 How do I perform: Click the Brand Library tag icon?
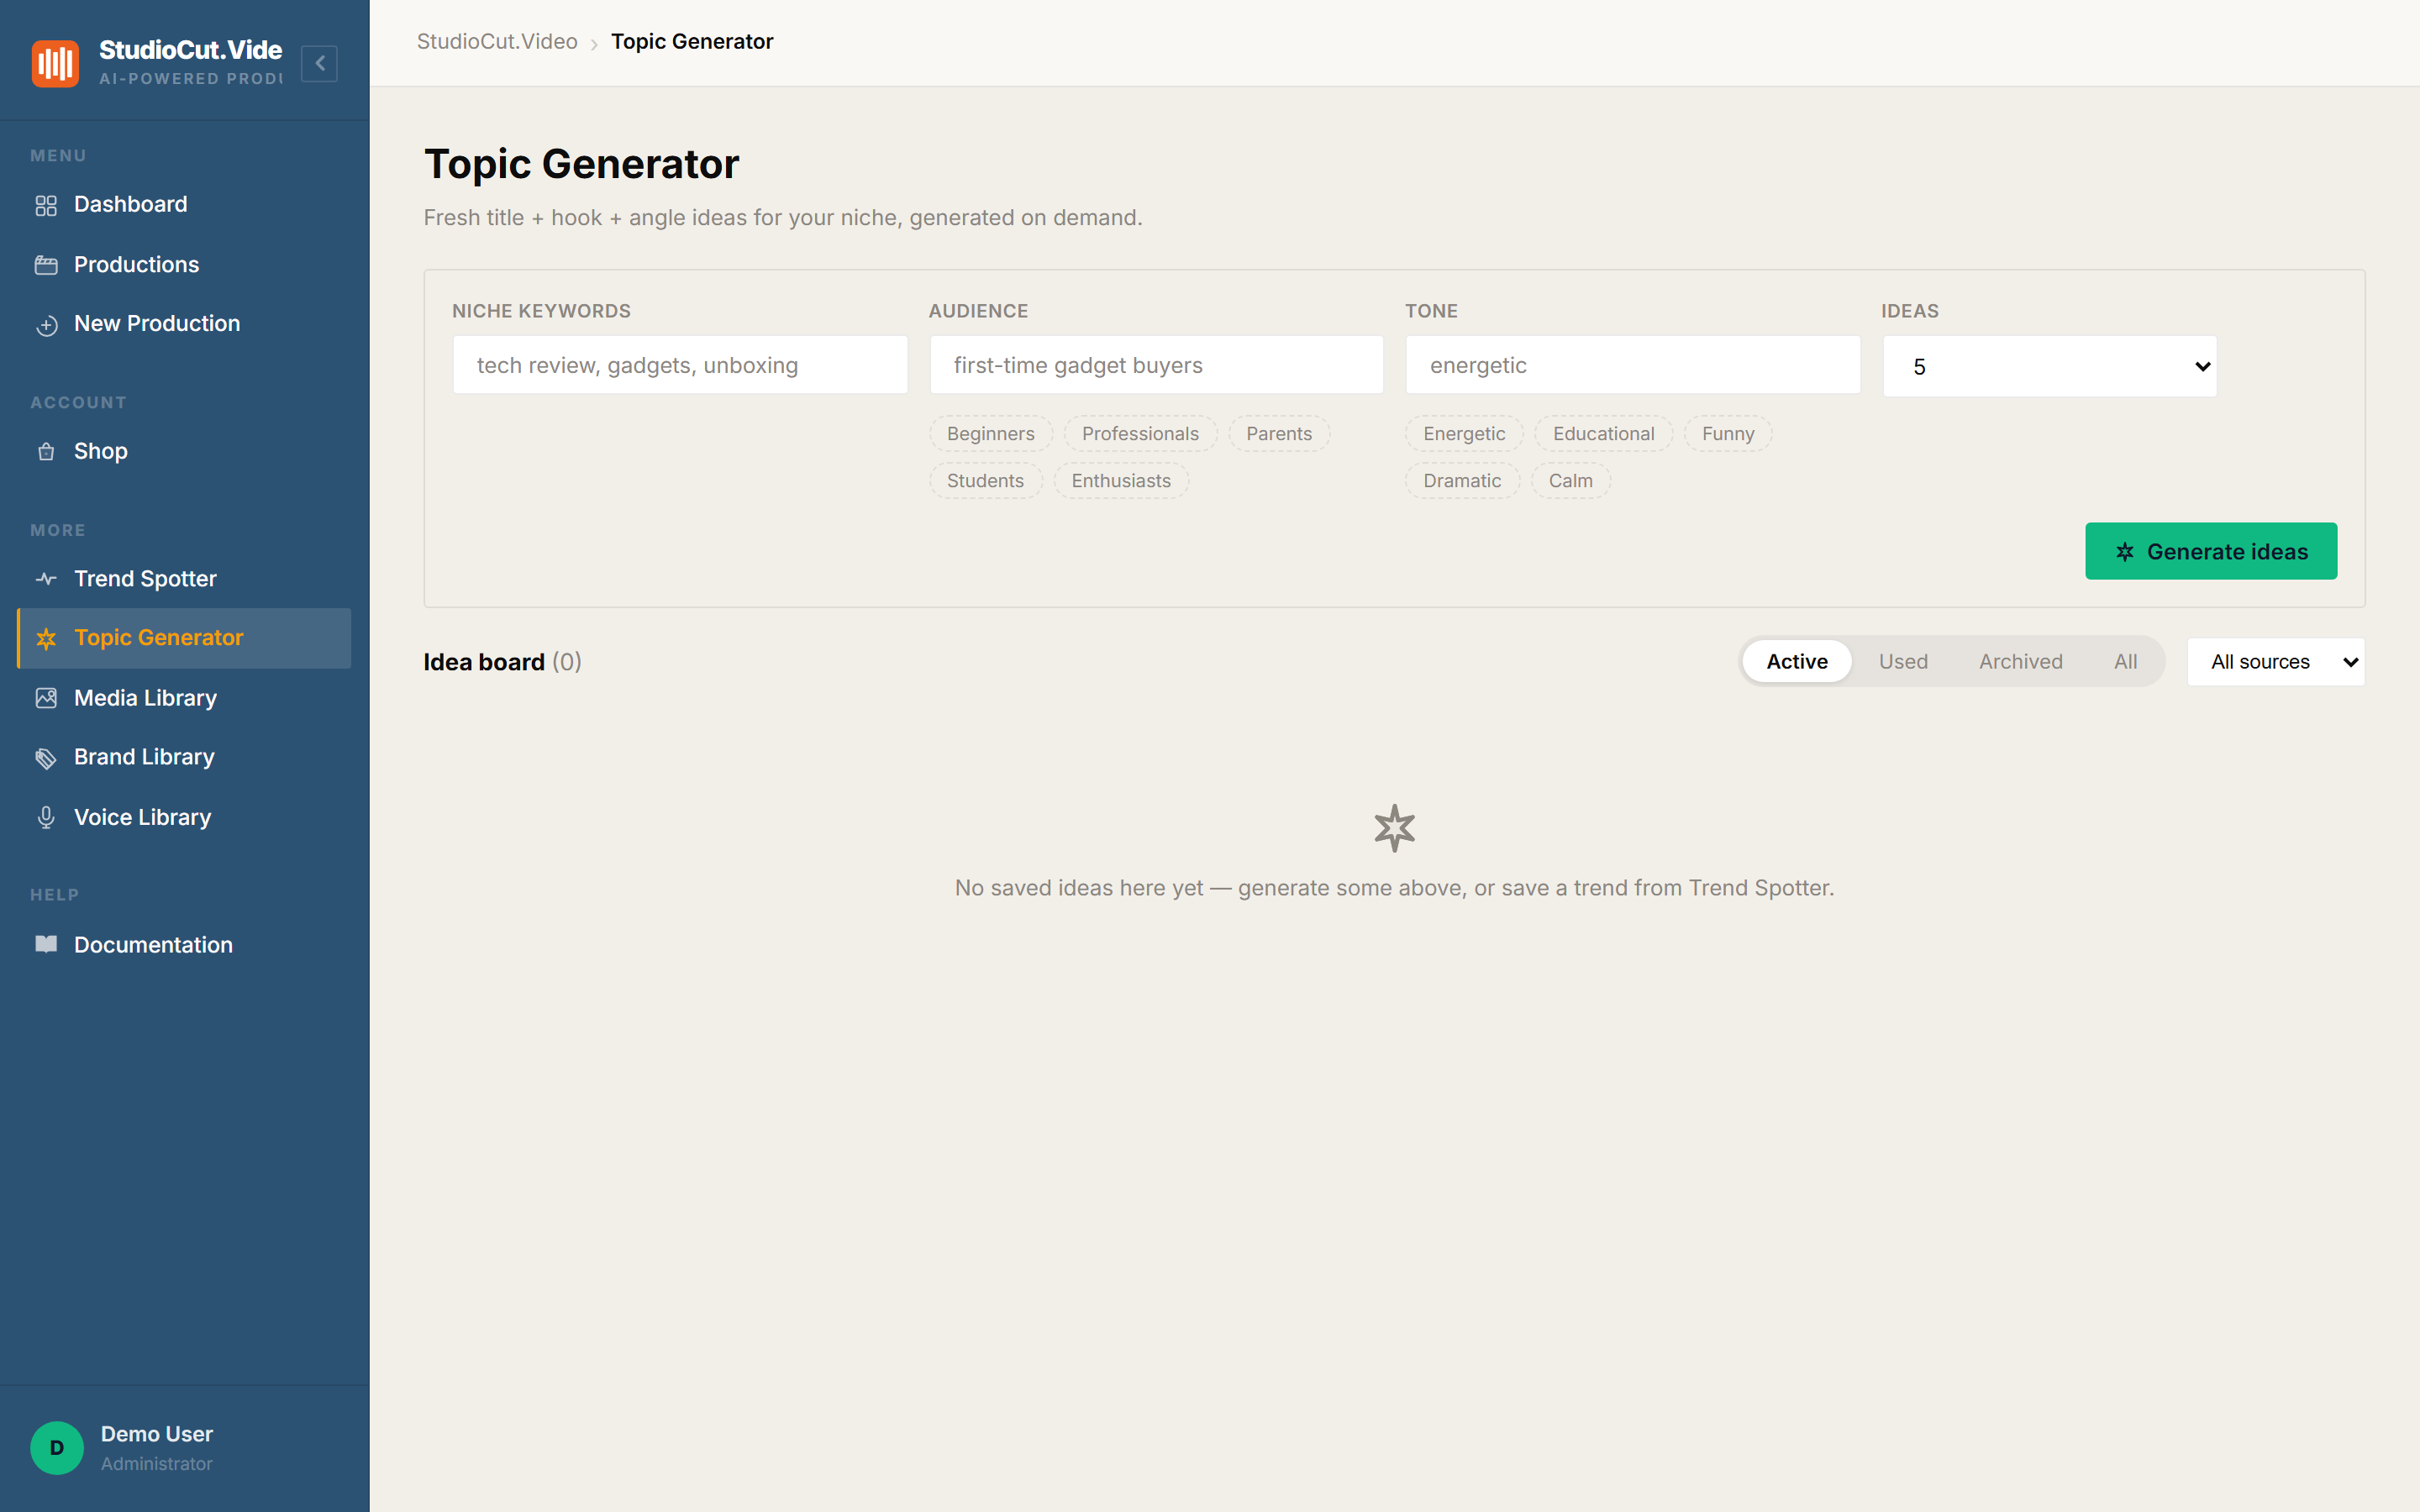(46, 758)
